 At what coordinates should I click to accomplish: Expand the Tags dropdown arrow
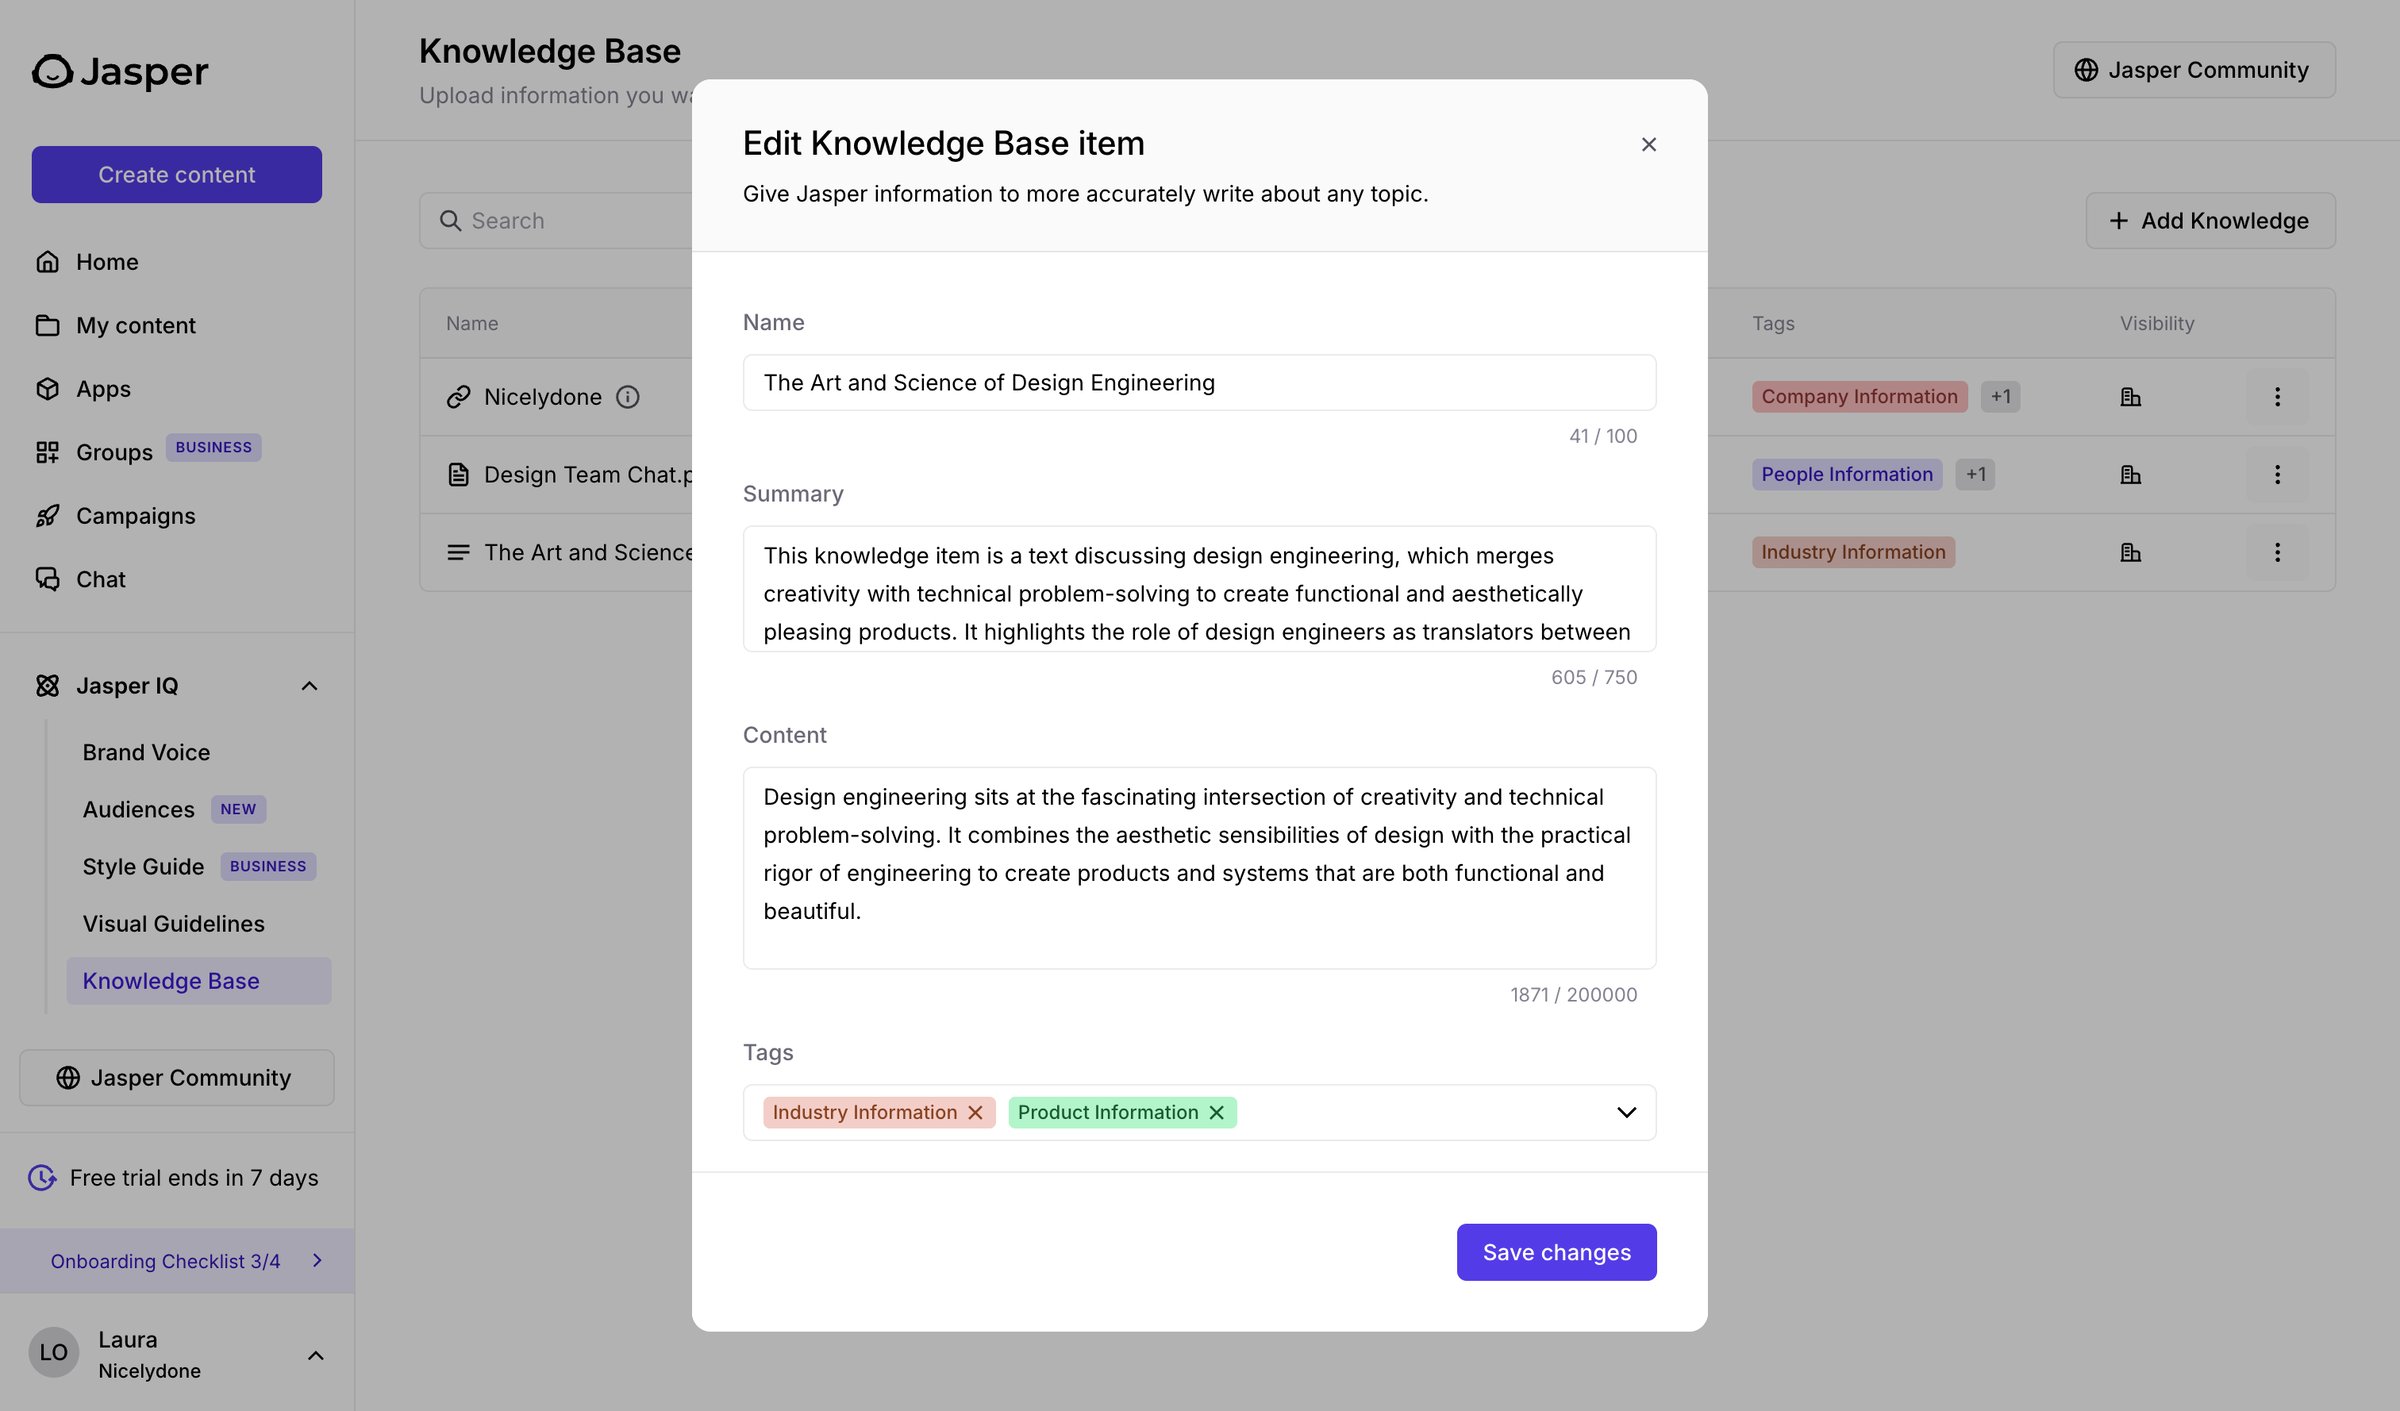1626,1112
